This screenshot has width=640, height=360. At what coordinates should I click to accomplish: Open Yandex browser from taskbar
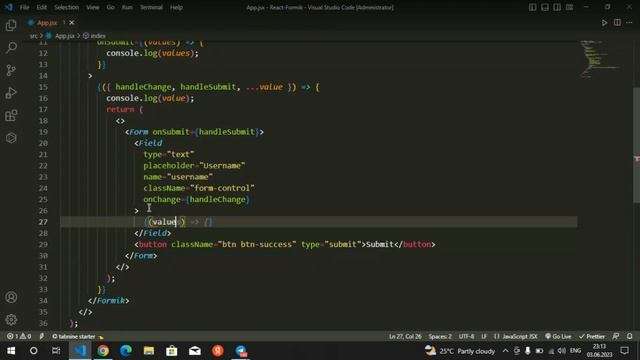point(218,351)
